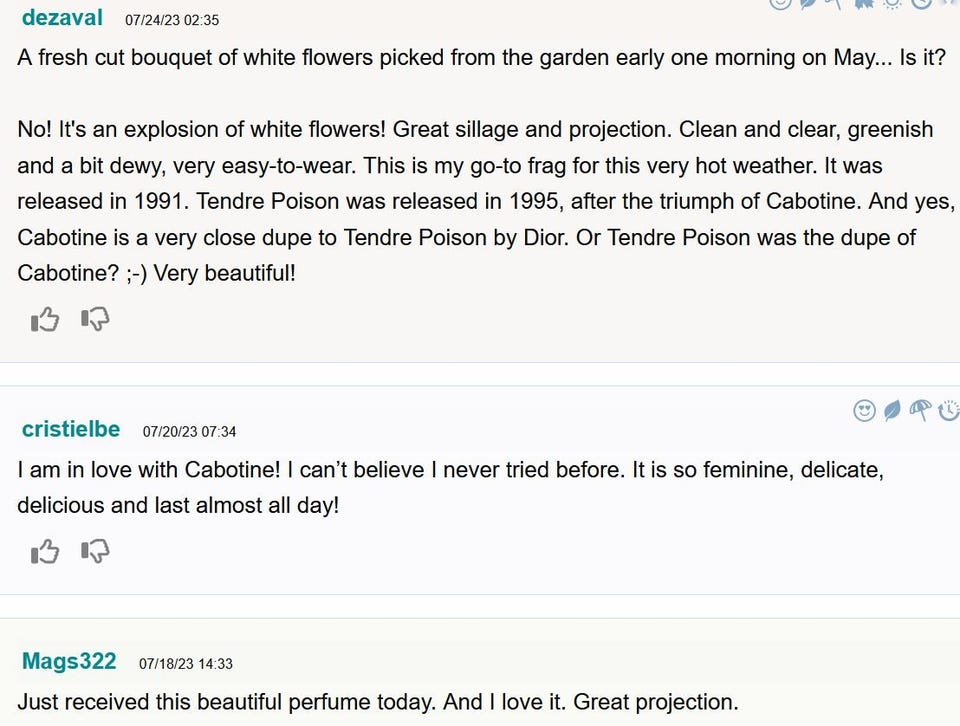The image size is (960, 726).
Task: Click the 07/24/23 02:35 review timestamp
Action: pos(172,20)
